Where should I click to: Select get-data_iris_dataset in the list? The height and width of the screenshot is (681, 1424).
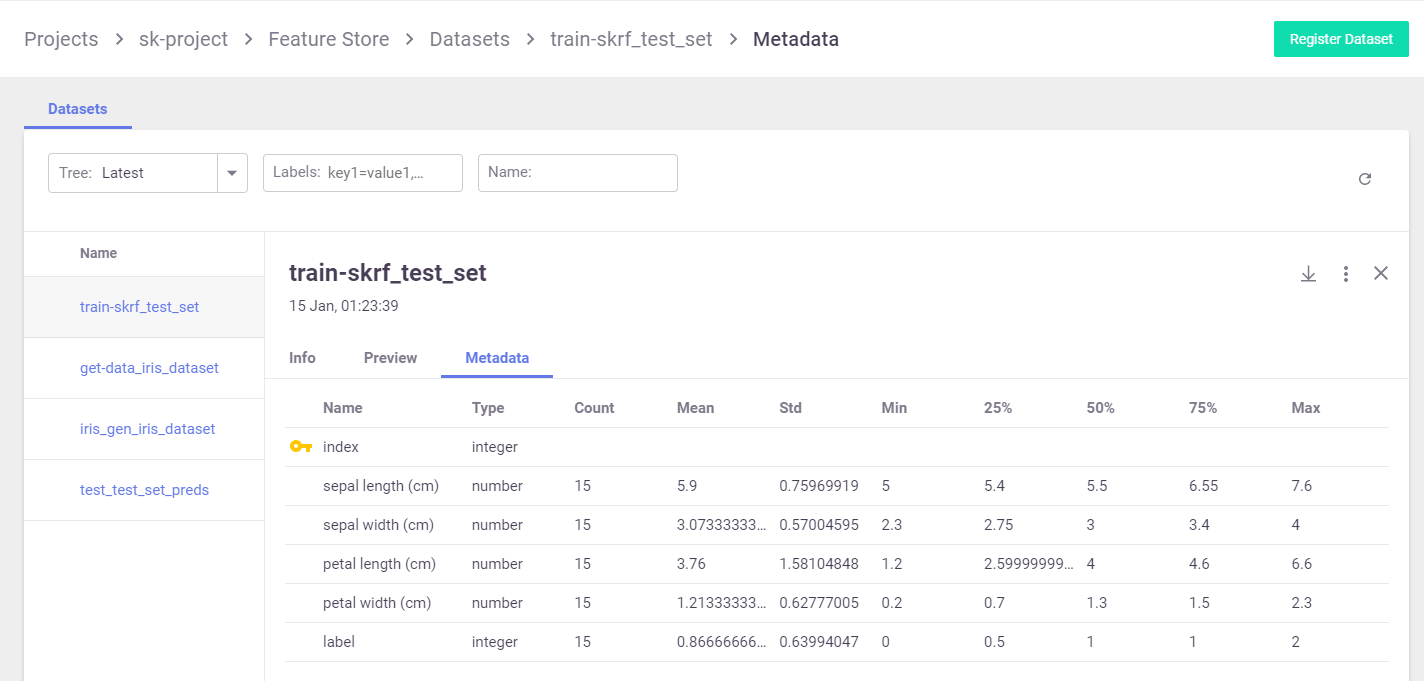point(149,368)
